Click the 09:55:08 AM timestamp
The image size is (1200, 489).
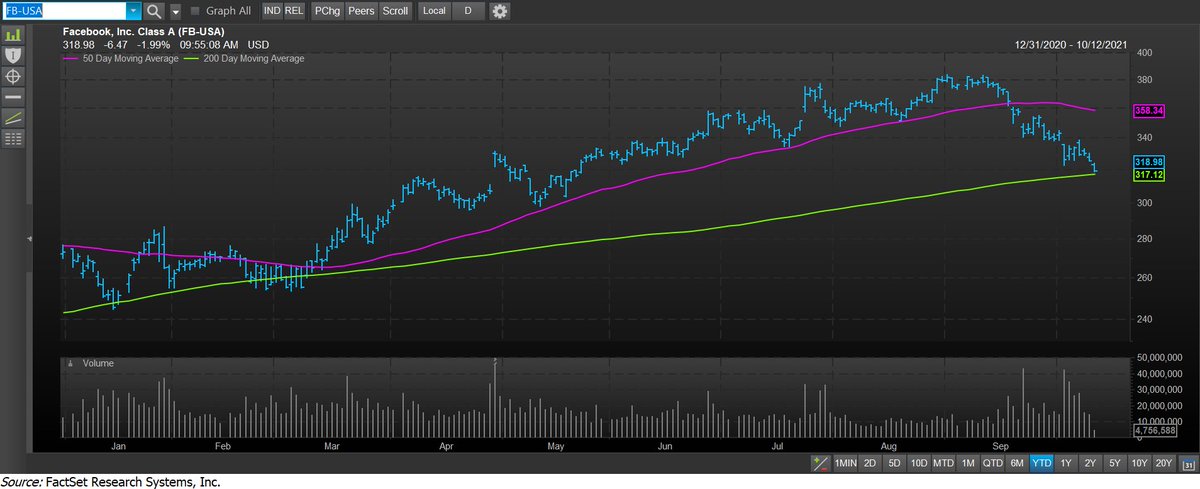[x=208, y=45]
